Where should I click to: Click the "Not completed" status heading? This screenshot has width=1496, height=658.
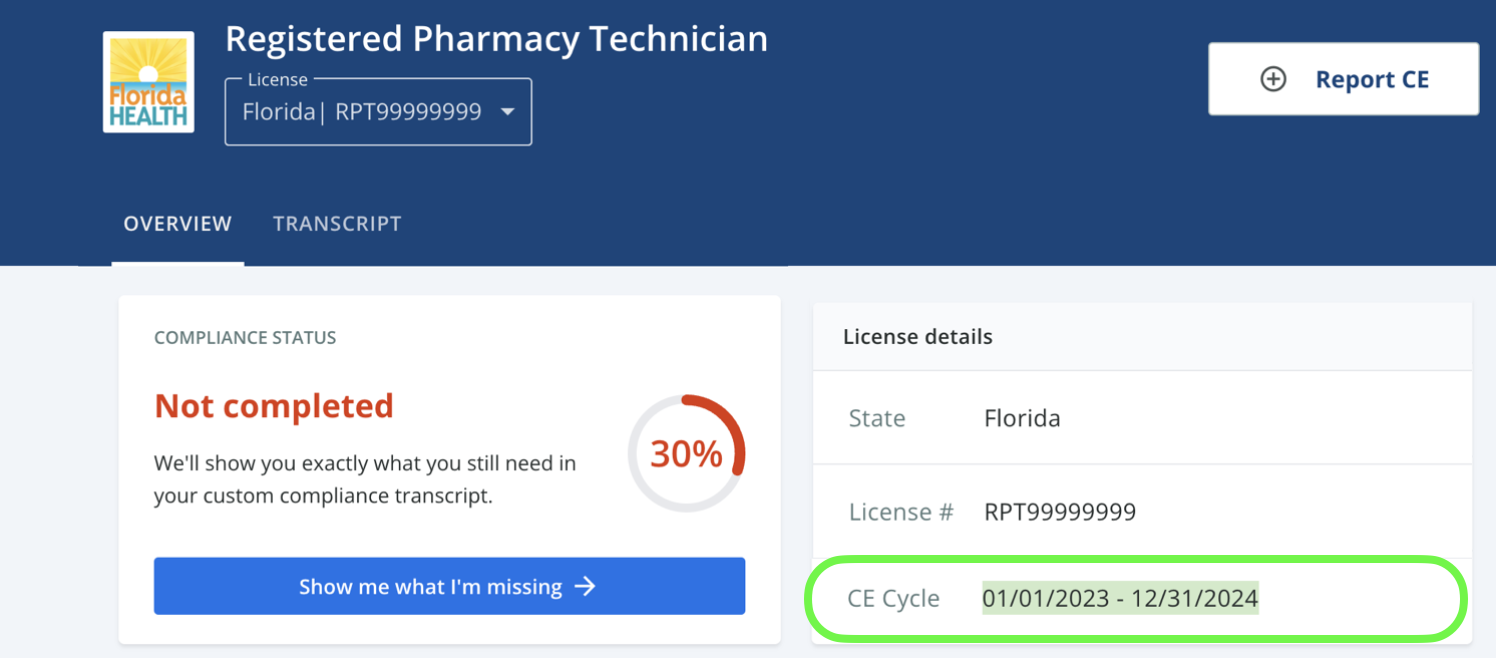[274, 406]
